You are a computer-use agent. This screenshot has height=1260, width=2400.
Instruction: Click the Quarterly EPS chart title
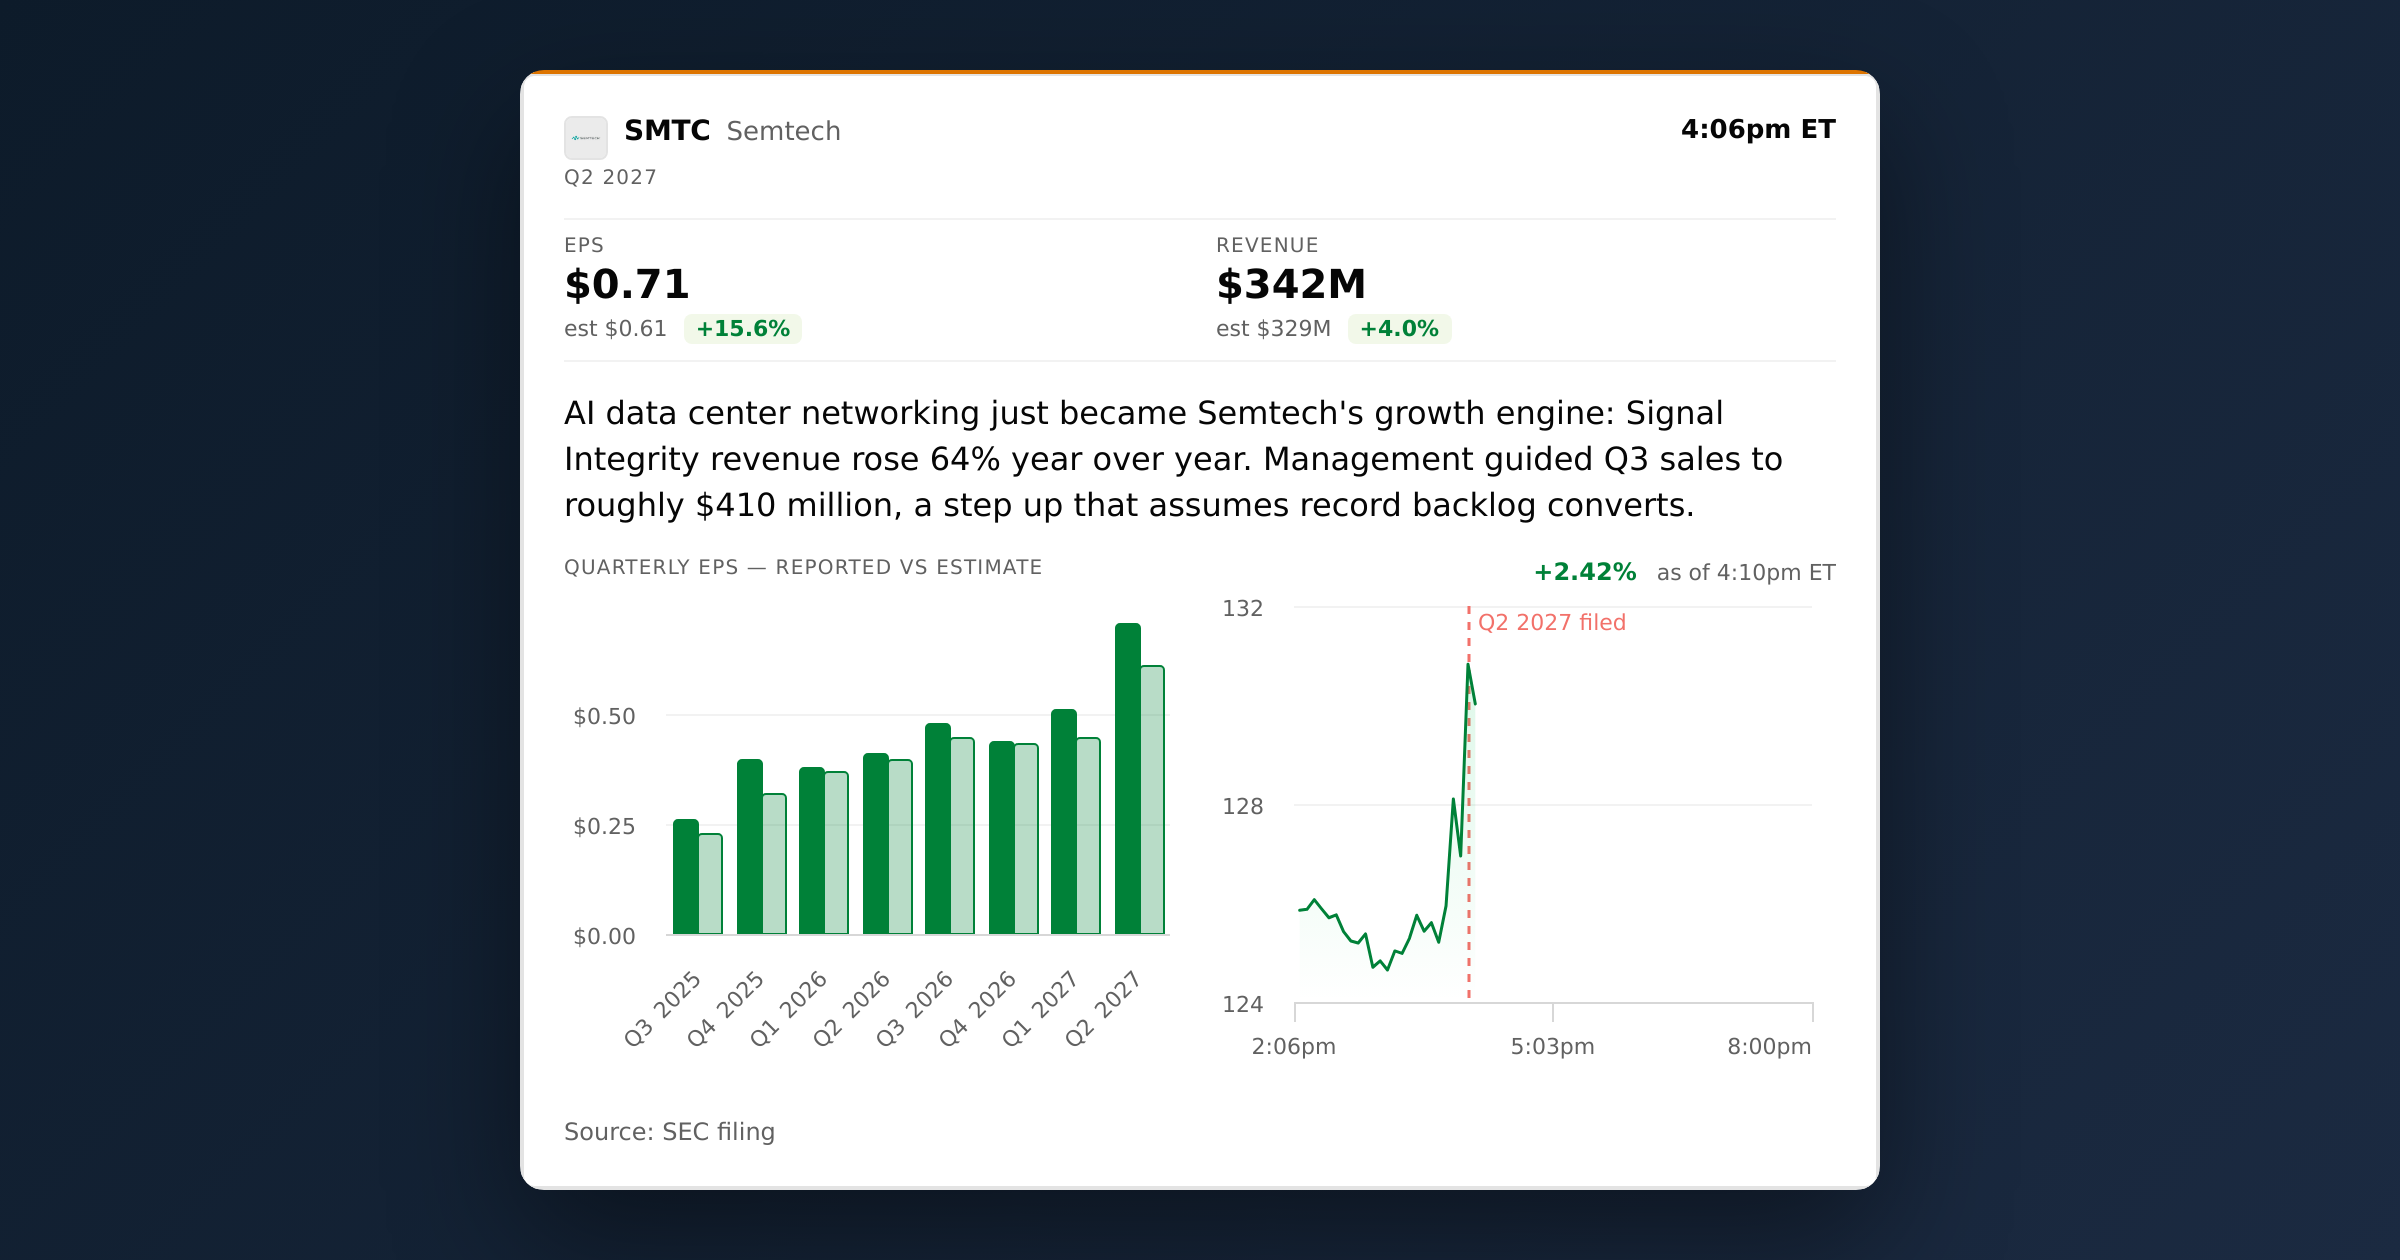coord(803,567)
